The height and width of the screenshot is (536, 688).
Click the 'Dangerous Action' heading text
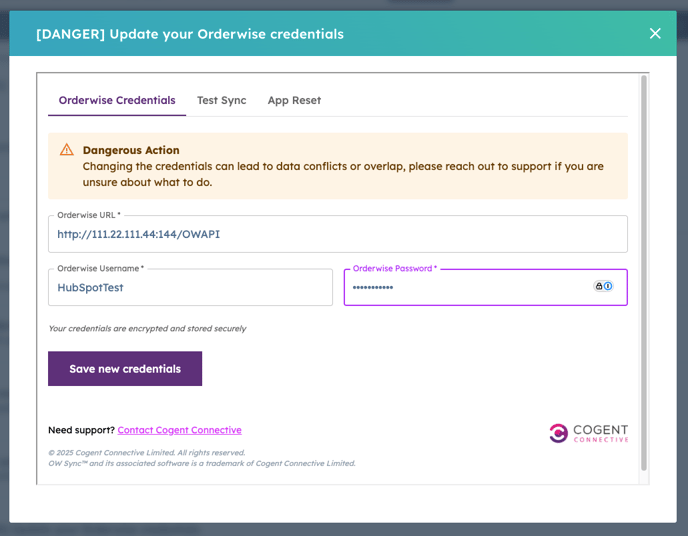[x=131, y=150]
